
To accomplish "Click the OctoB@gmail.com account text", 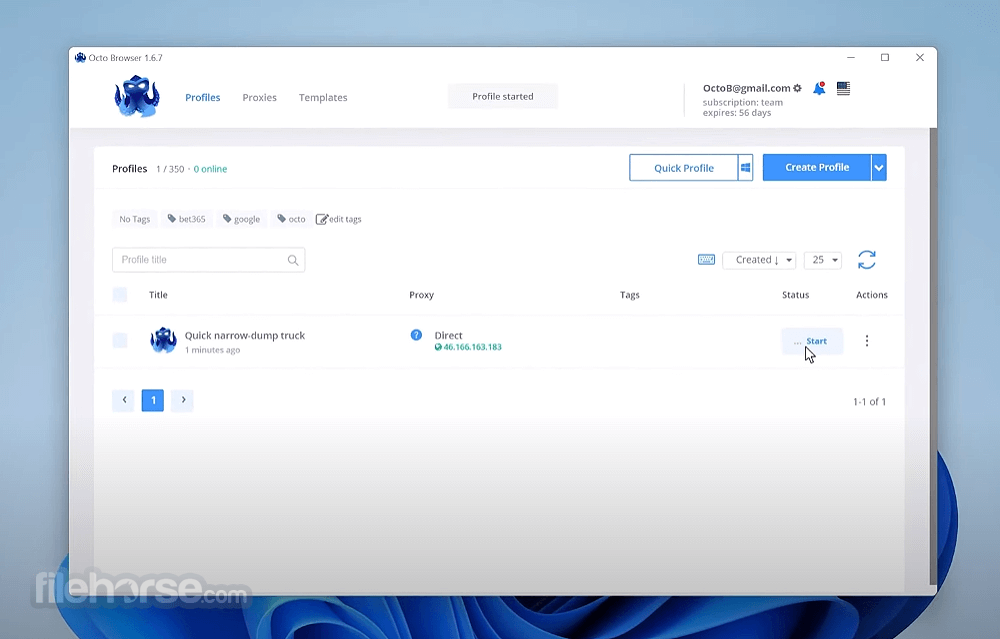I will pyautogui.click(x=746, y=88).
